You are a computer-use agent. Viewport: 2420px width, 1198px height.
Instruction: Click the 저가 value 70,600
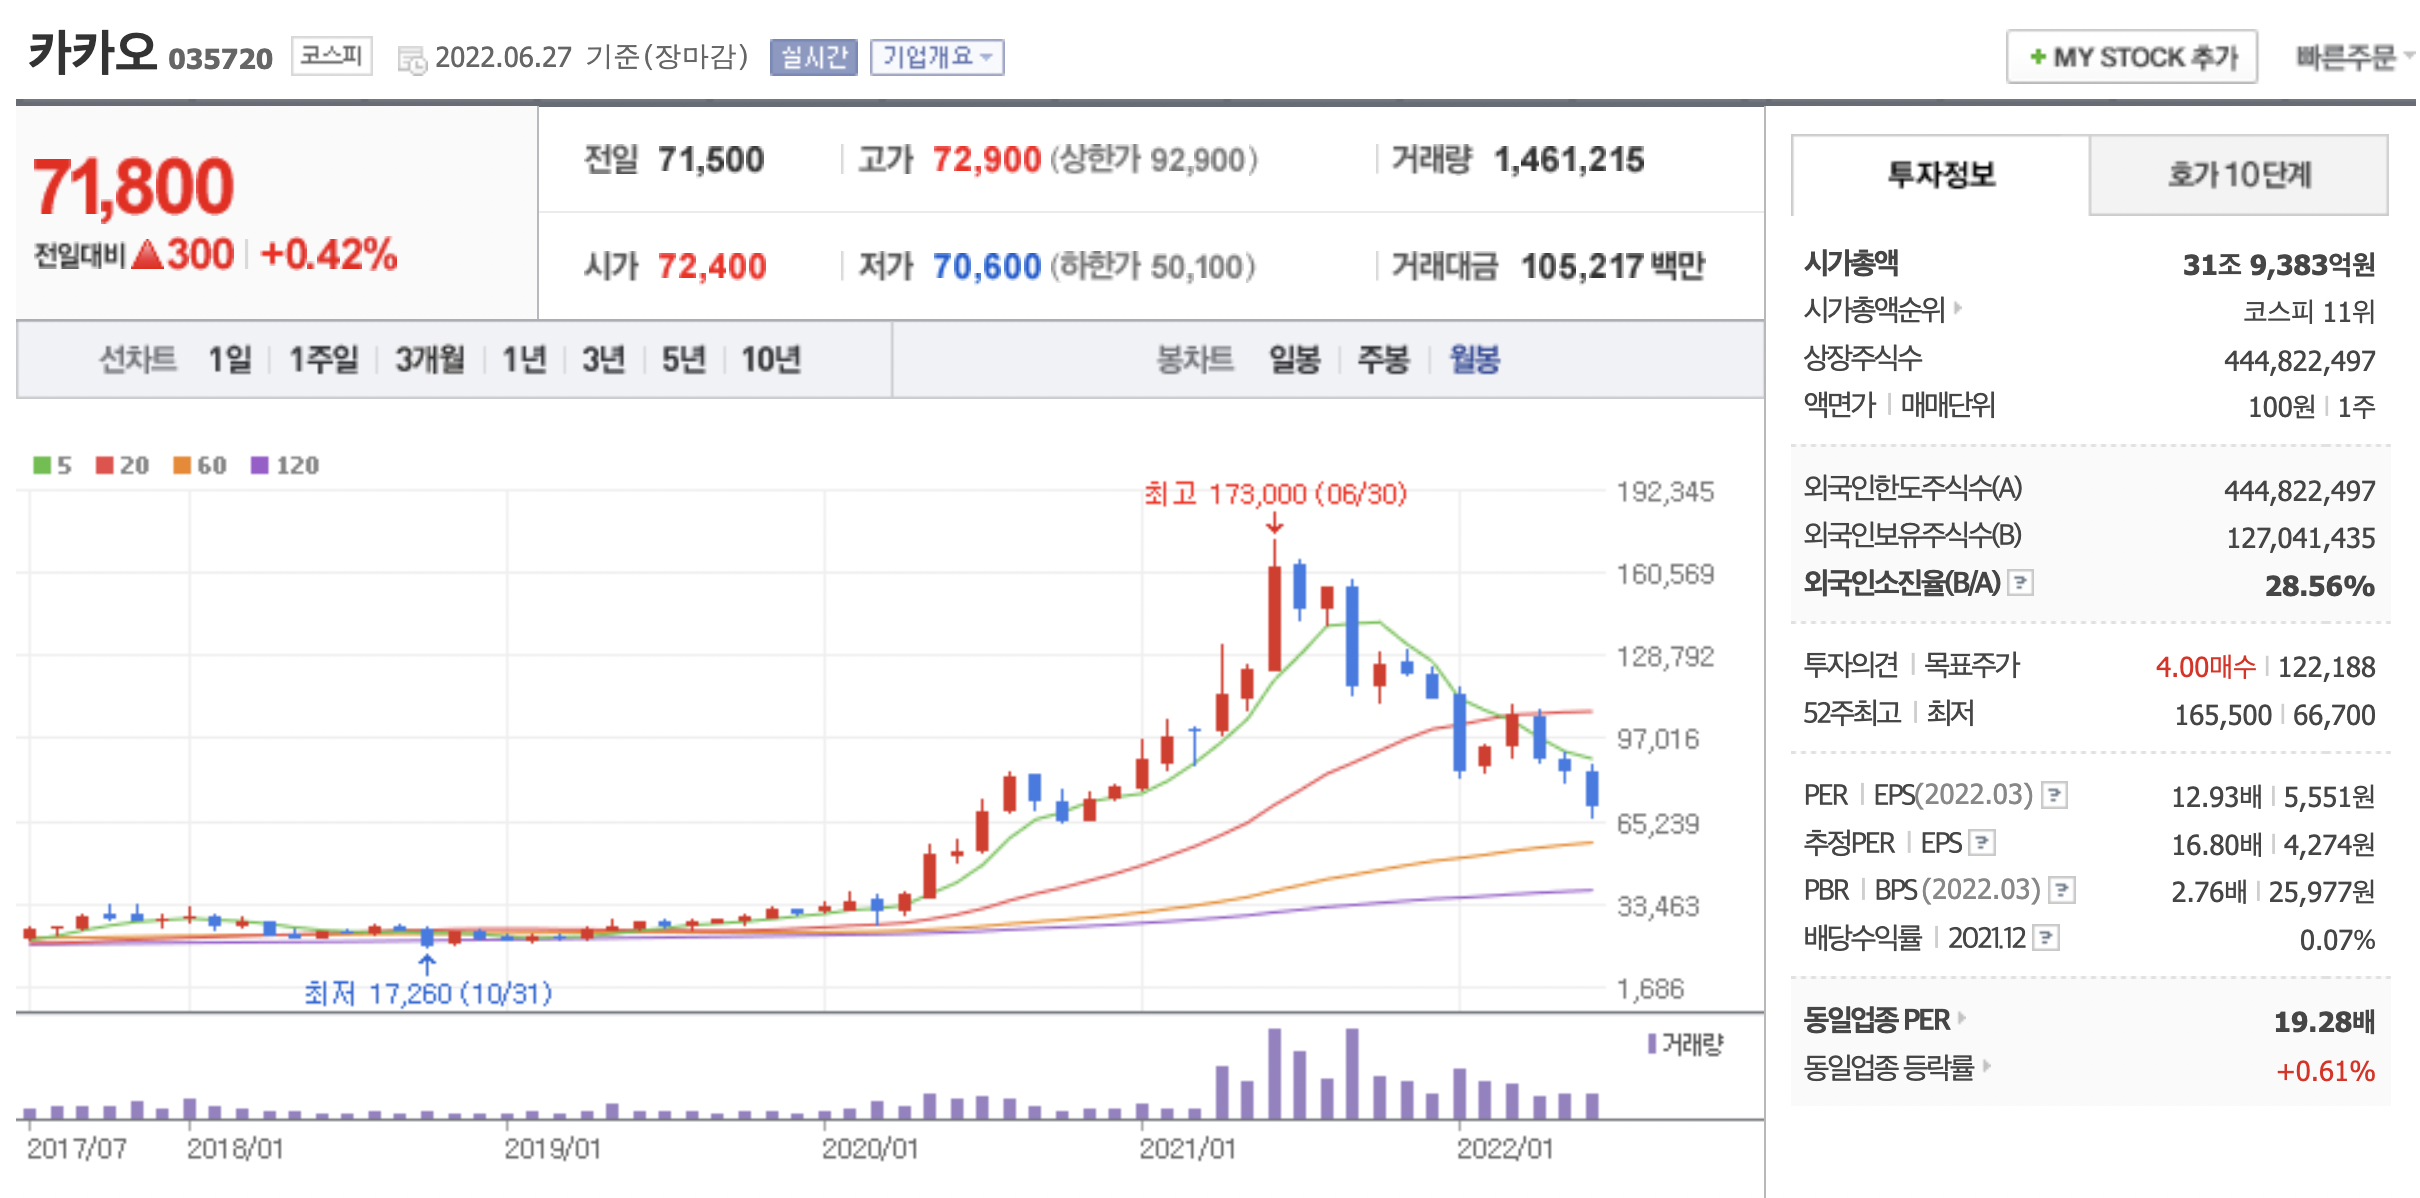987,267
